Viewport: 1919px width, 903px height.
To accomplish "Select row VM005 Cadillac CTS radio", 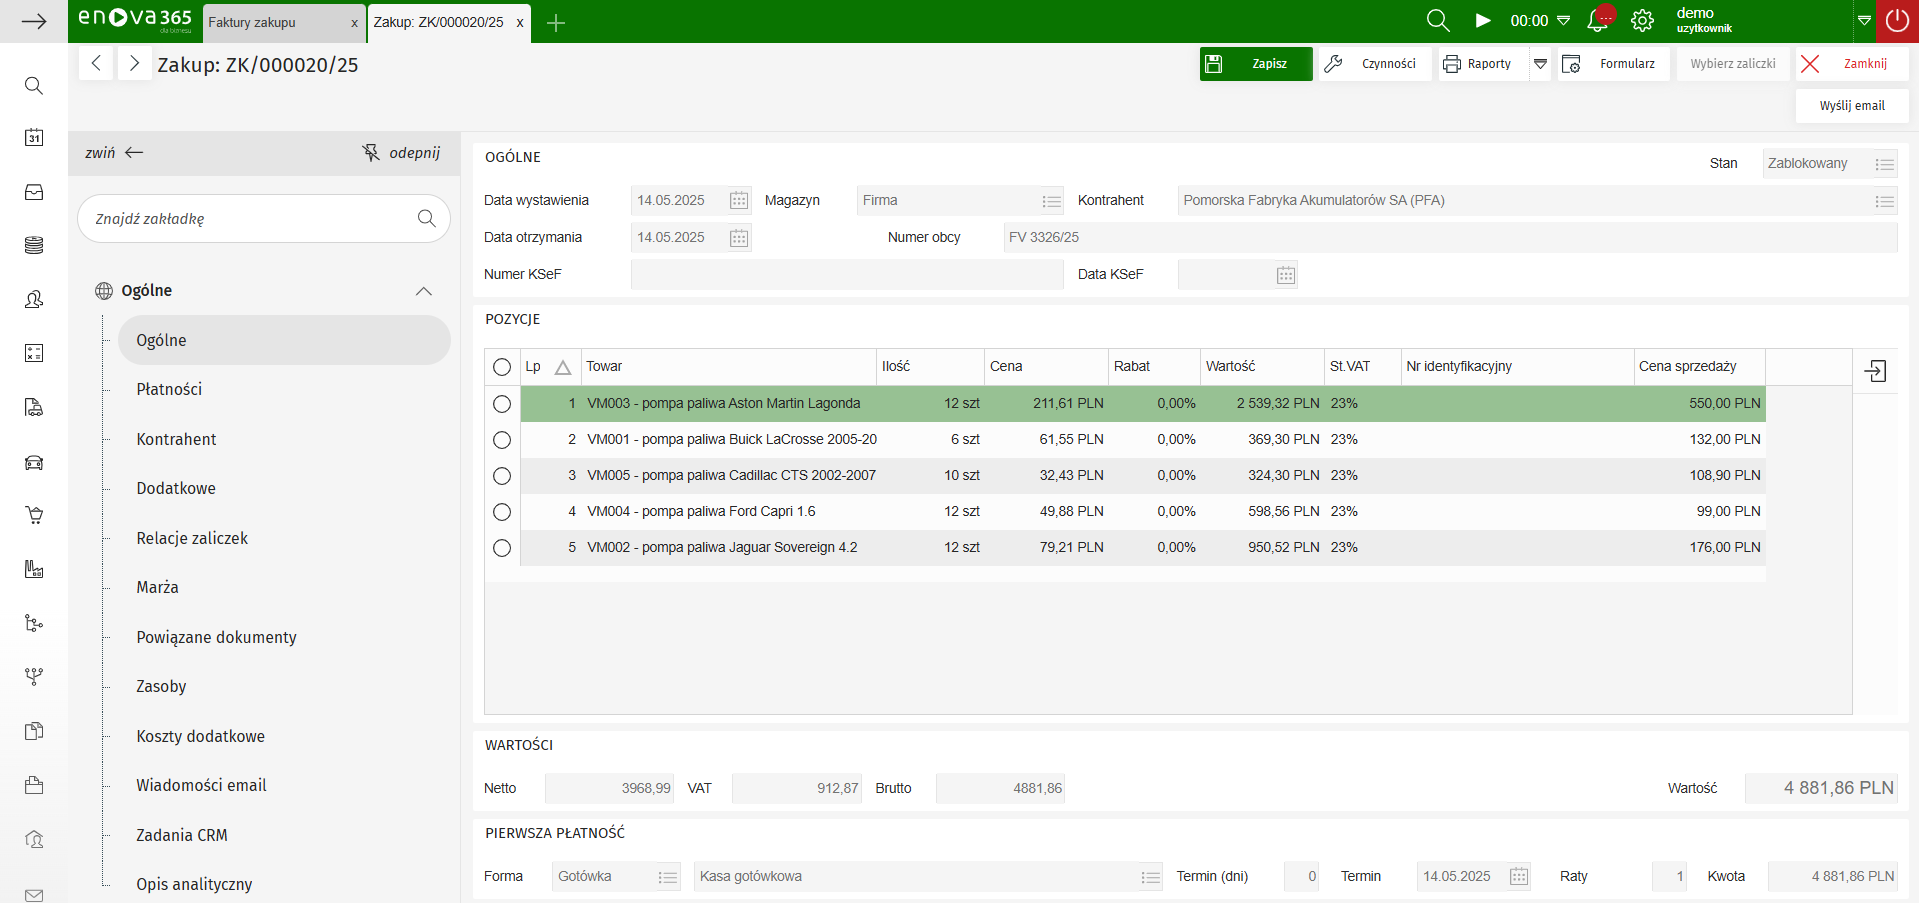I will [x=502, y=476].
